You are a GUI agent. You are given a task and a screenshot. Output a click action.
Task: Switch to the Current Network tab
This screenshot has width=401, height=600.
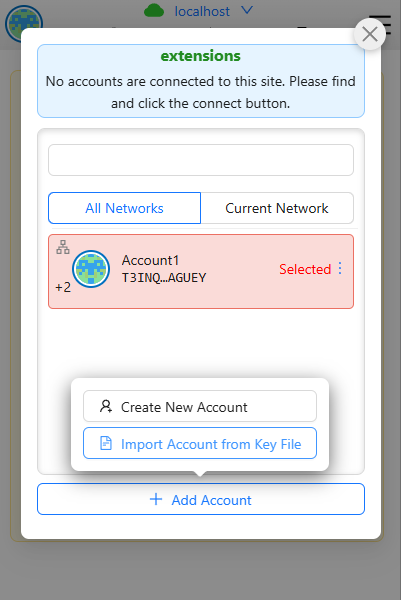pos(277,208)
